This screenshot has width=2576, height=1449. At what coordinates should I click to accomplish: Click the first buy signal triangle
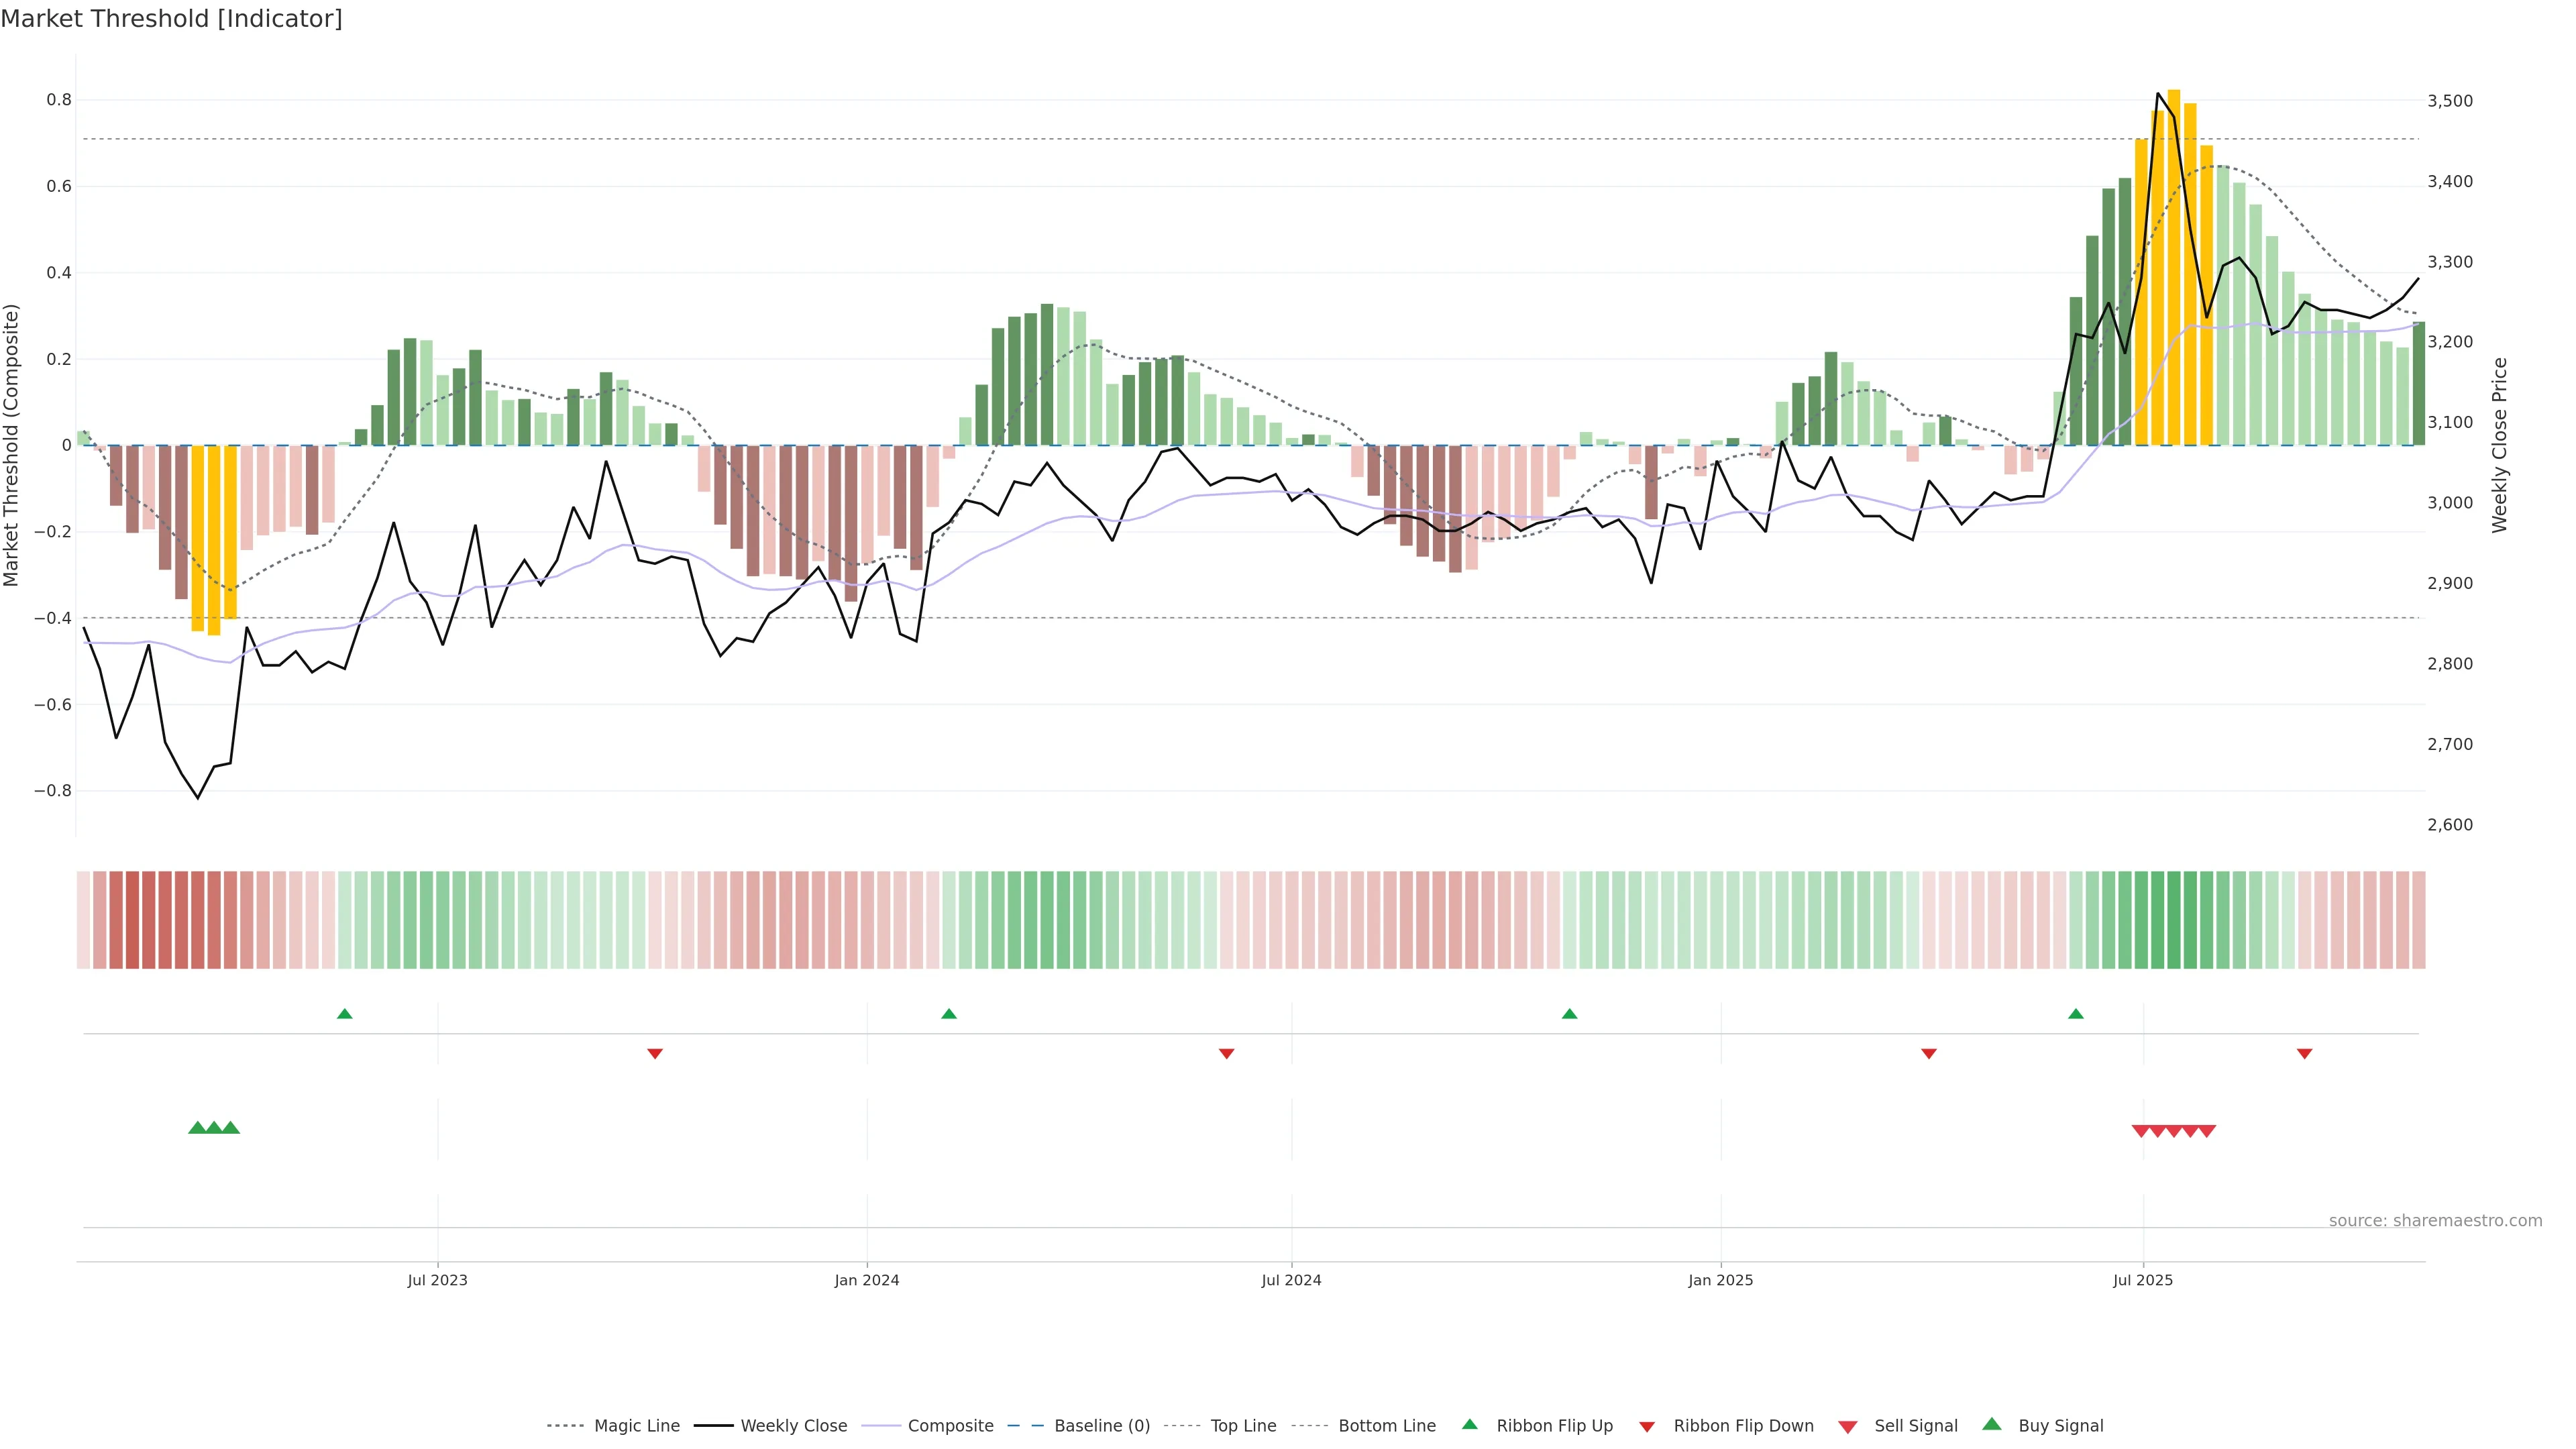coord(197,1128)
